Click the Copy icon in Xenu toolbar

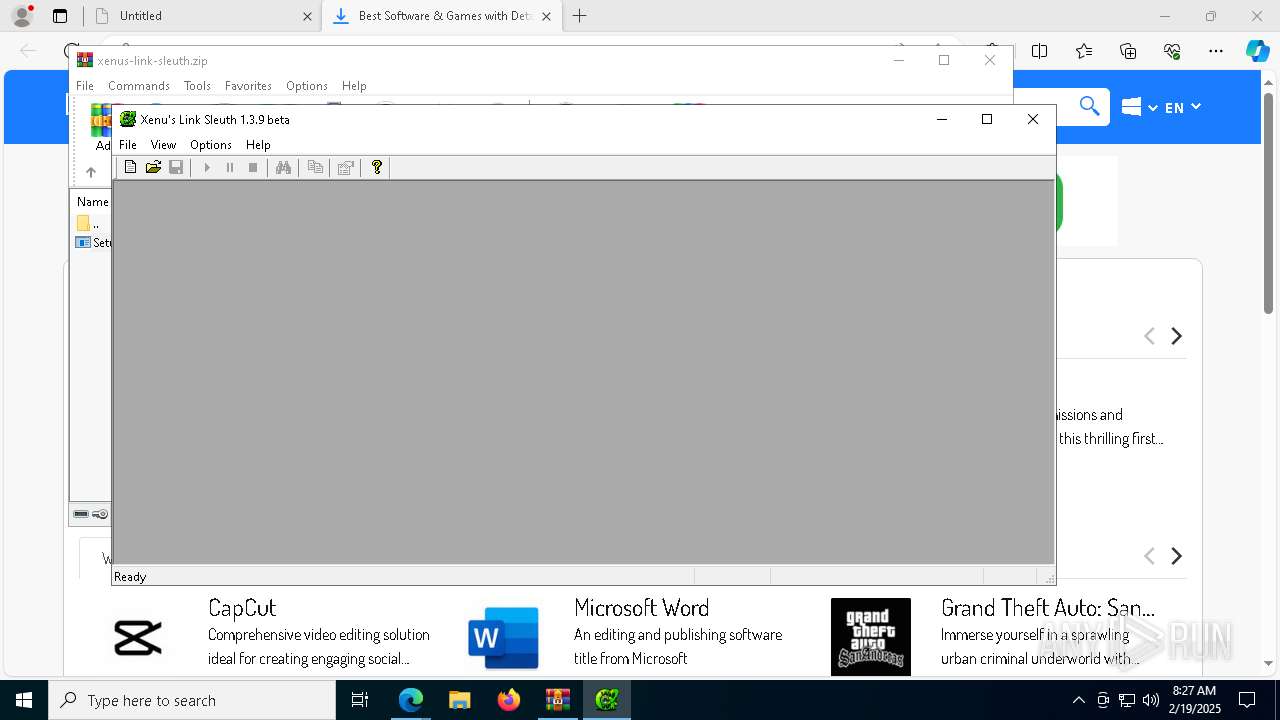[315, 168]
